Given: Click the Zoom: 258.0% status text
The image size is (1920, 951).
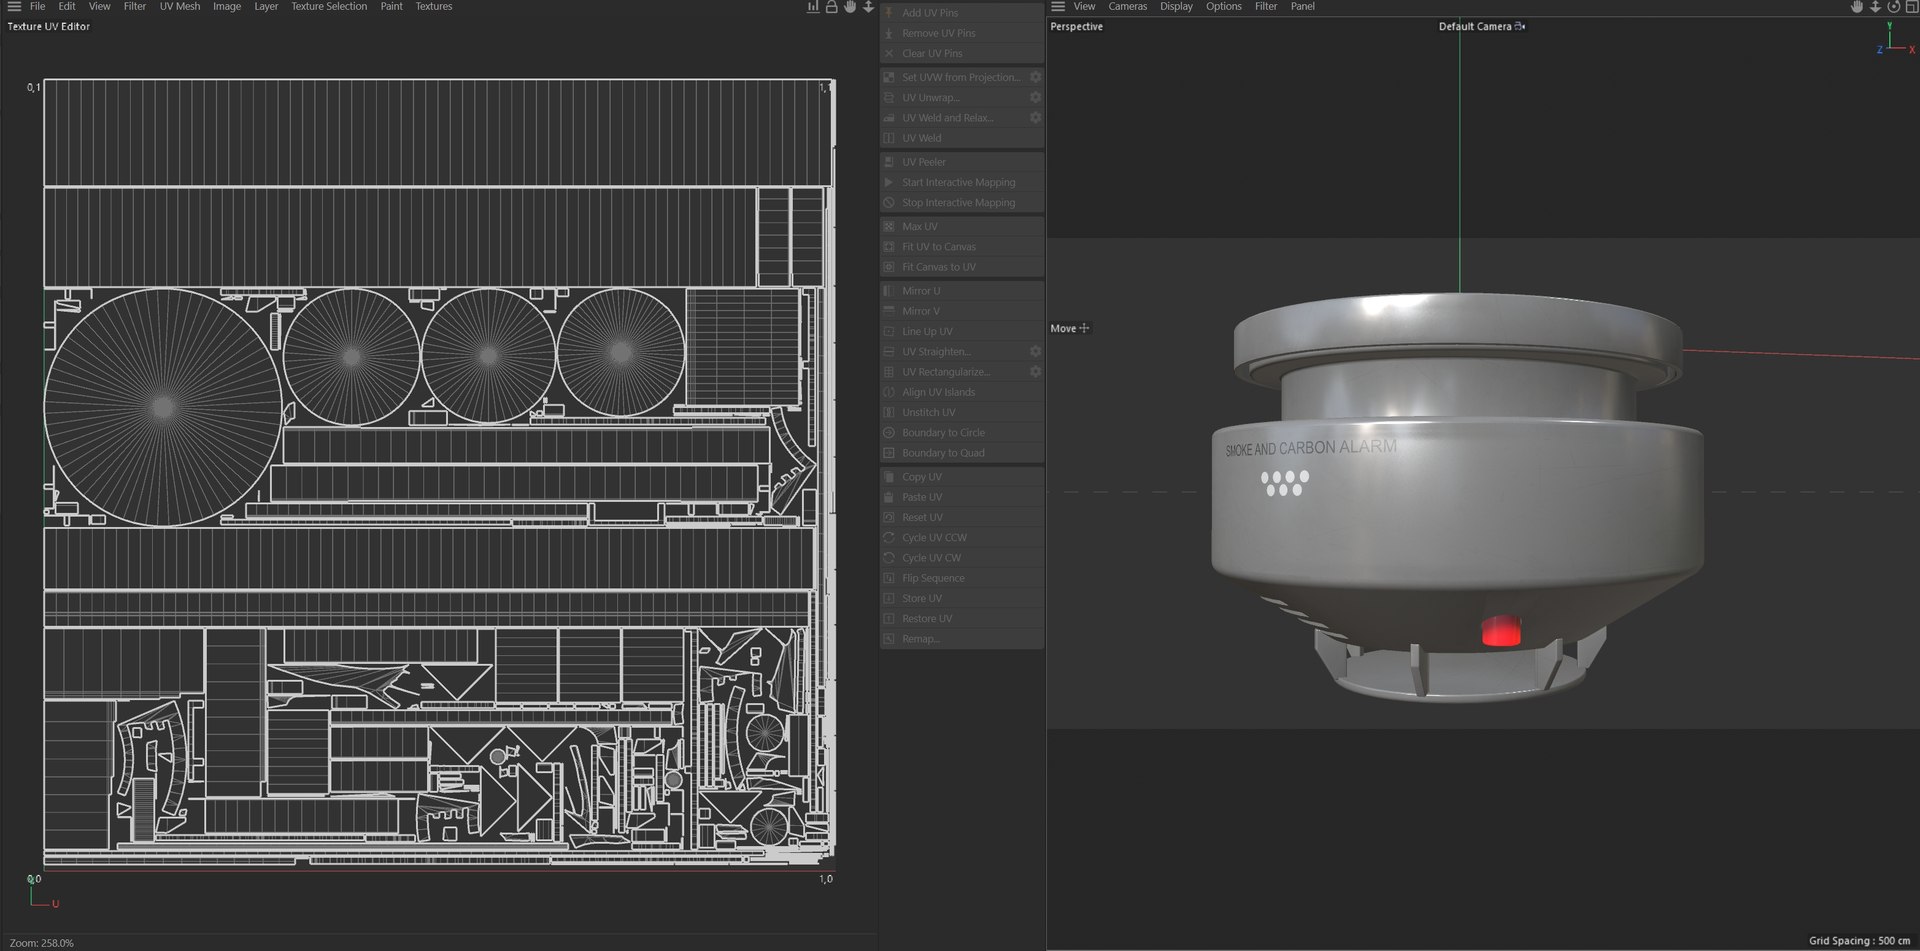Looking at the screenshot, I should (x=41, y=943).
